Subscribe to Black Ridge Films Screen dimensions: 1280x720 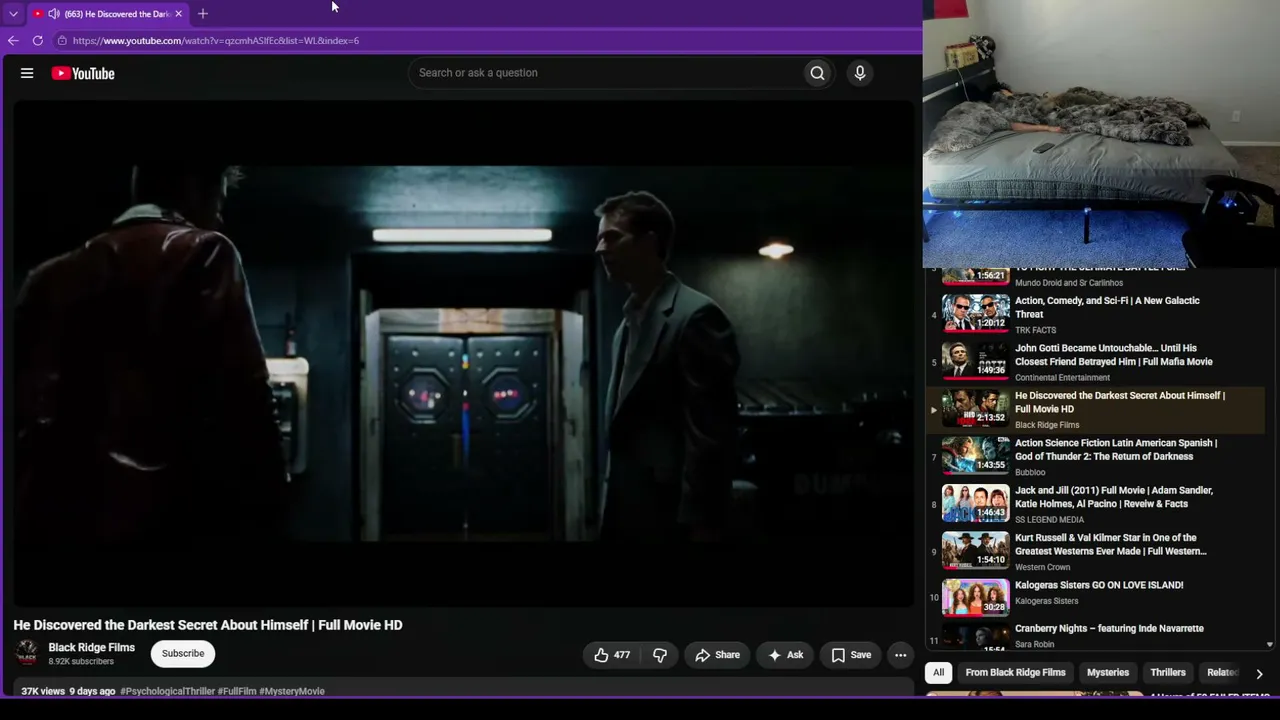click(x=183, y=654)
